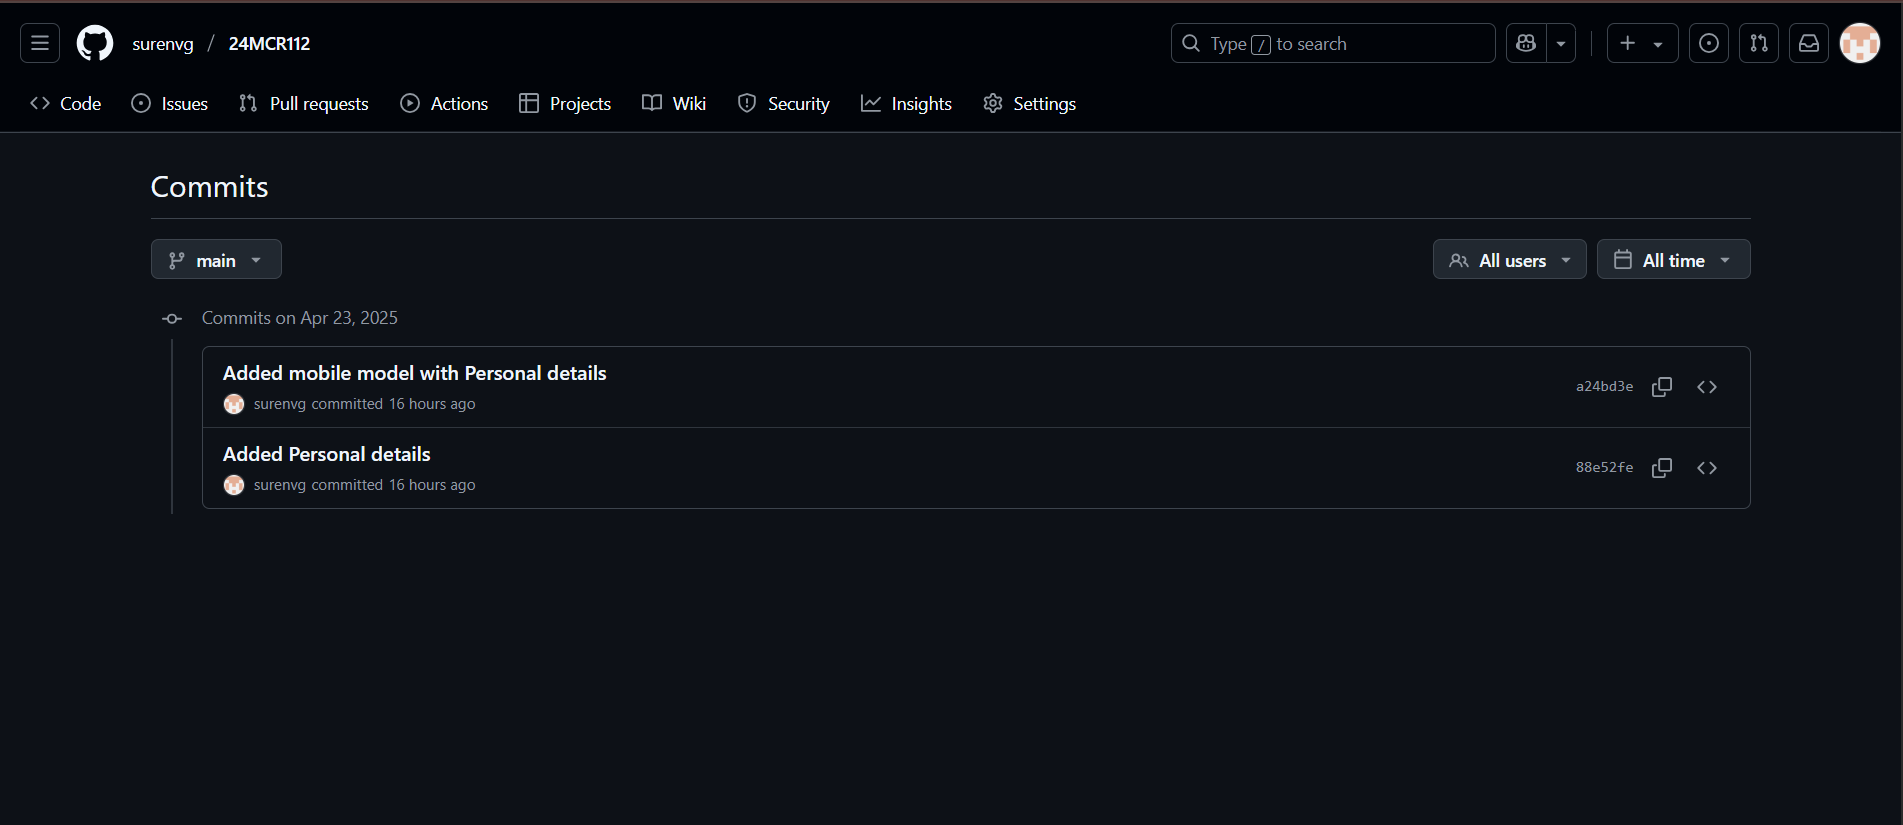Click the Commits page heading
Viewport: 1903px width, 825px height.
[209, 187]
